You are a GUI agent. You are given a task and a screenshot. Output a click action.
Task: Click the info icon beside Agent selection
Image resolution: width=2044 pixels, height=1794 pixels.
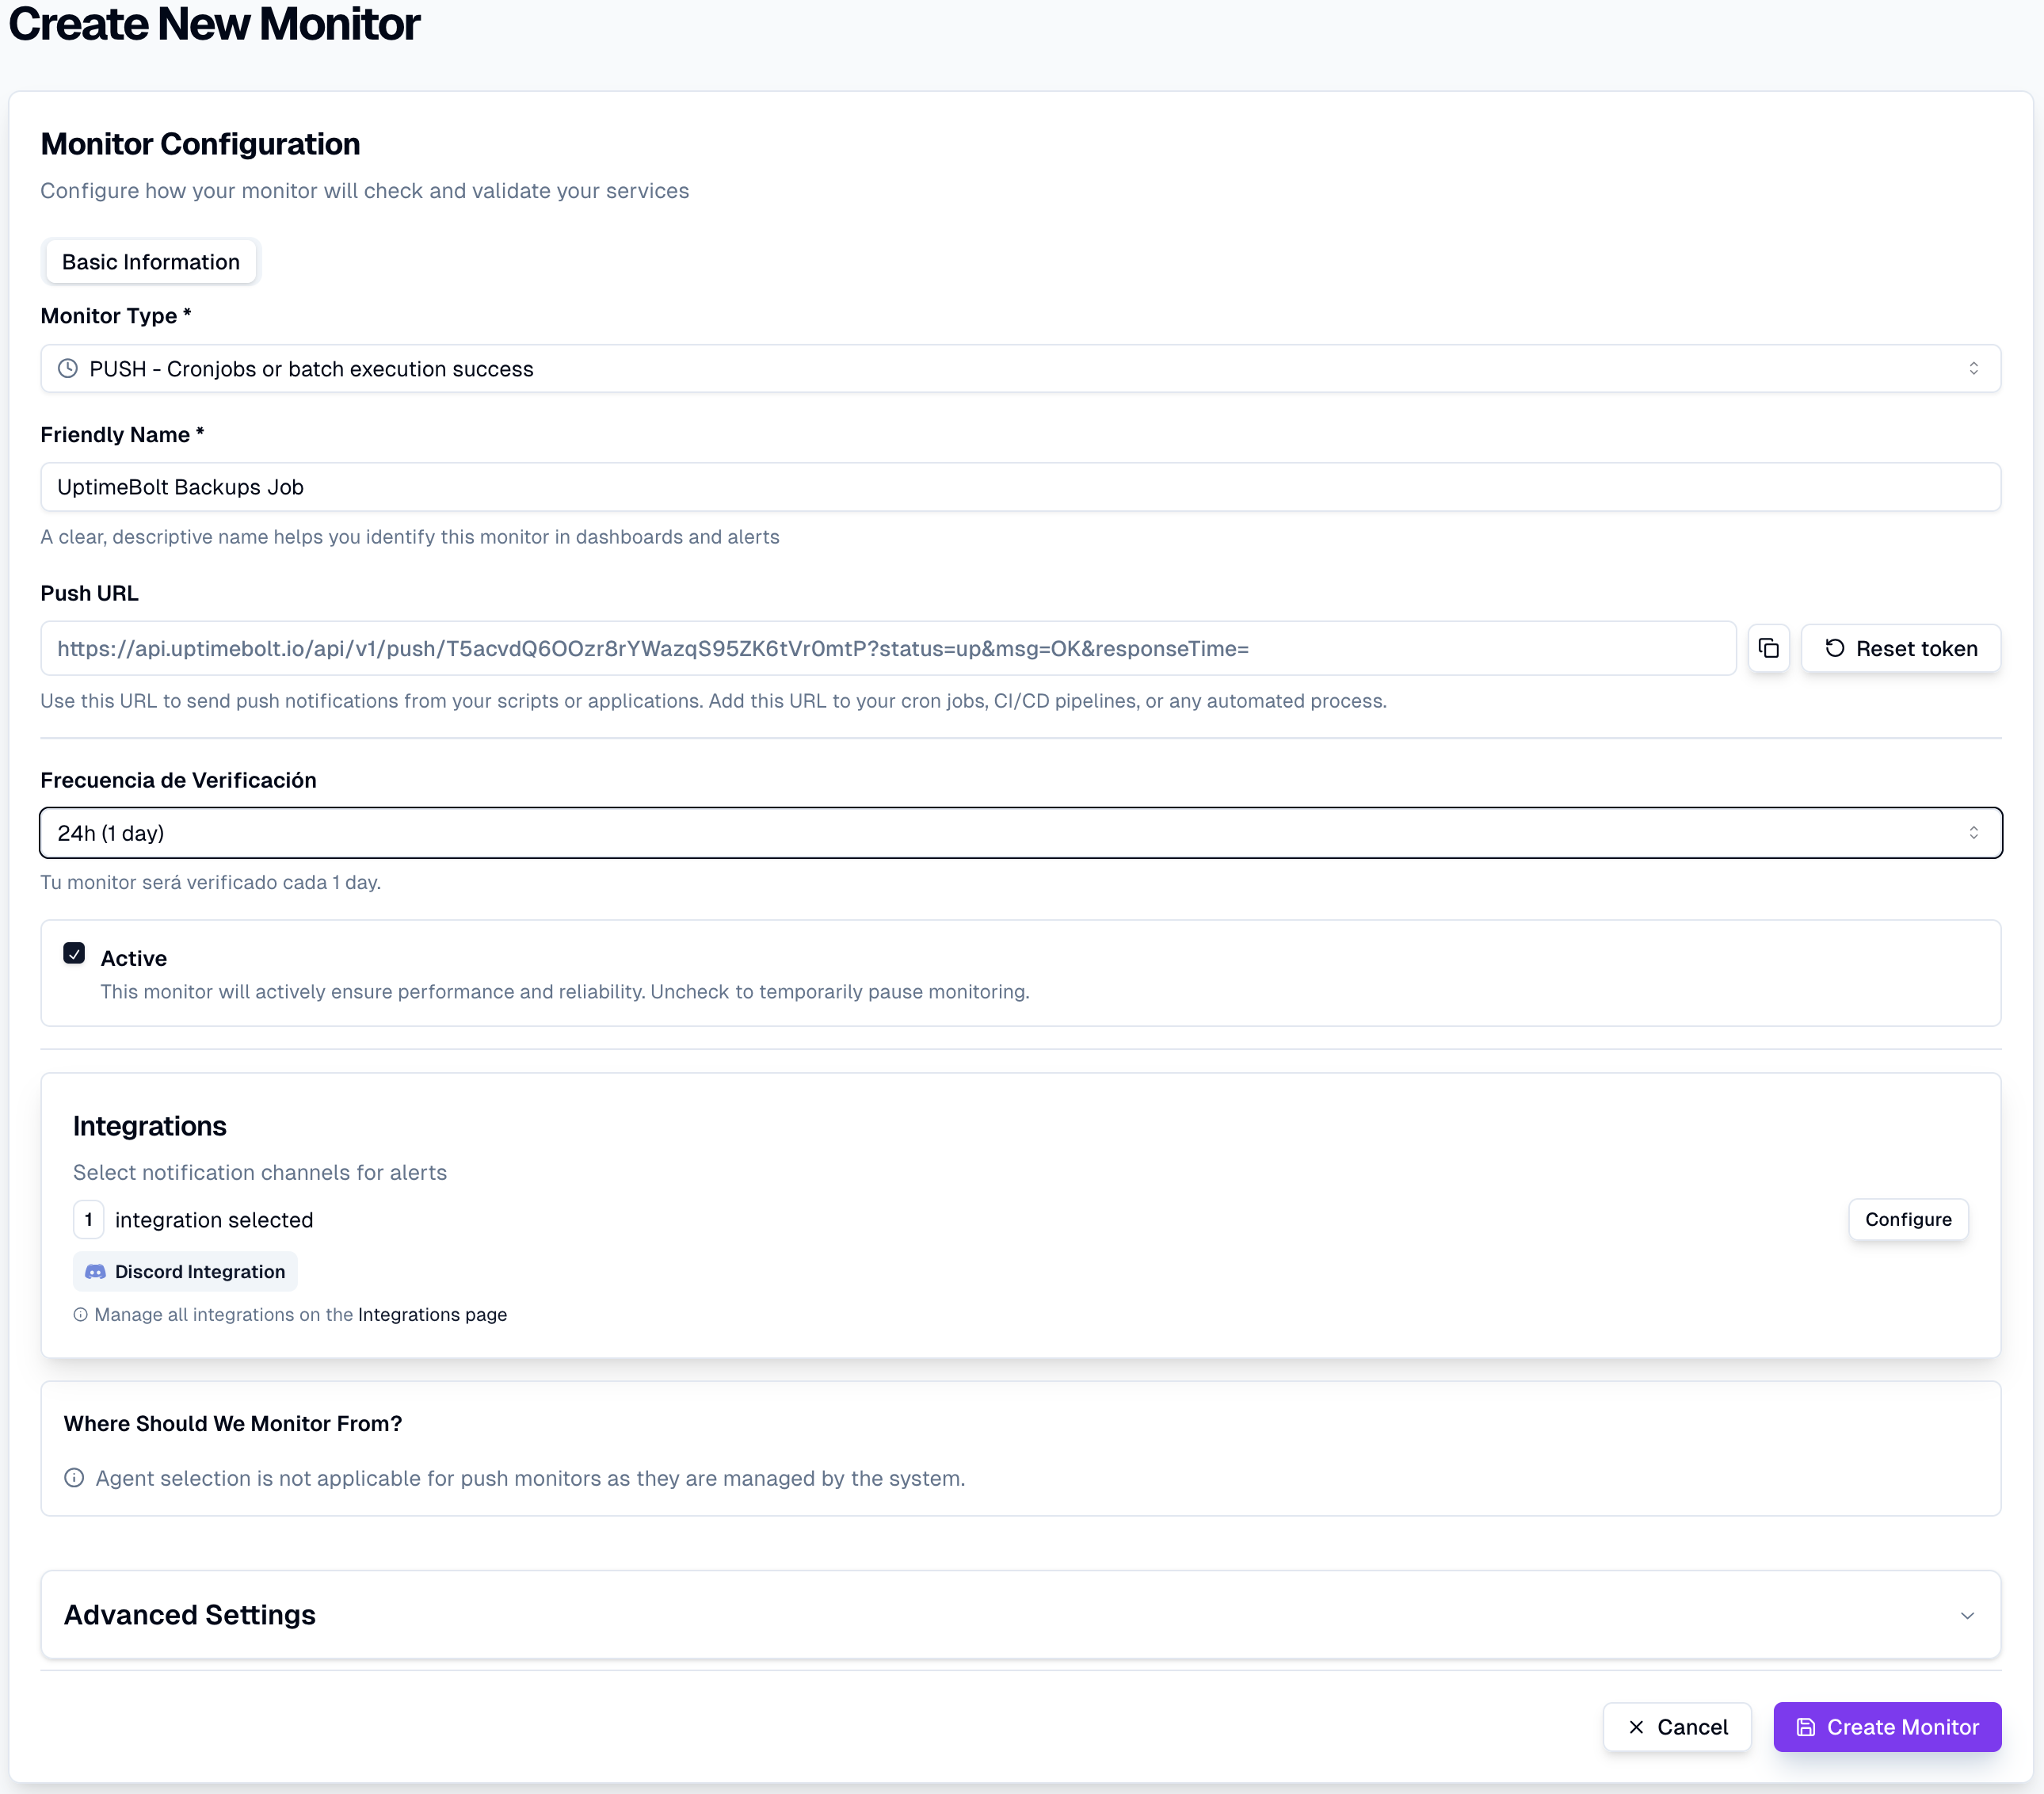74,1478
